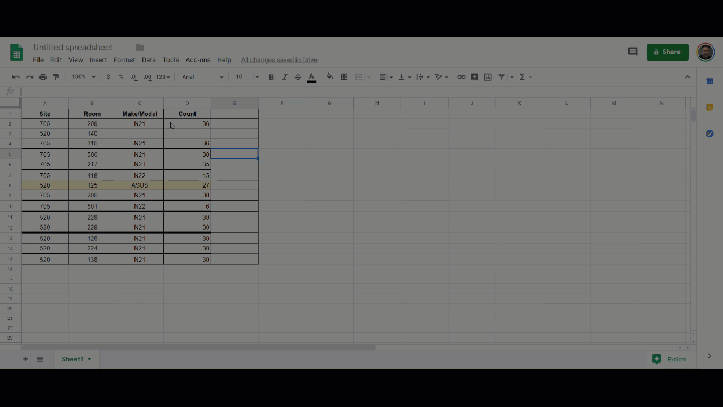This screenshot has height=407, width=723.
Task: Select the Paint format roller icon
Action: coord(56,77)
